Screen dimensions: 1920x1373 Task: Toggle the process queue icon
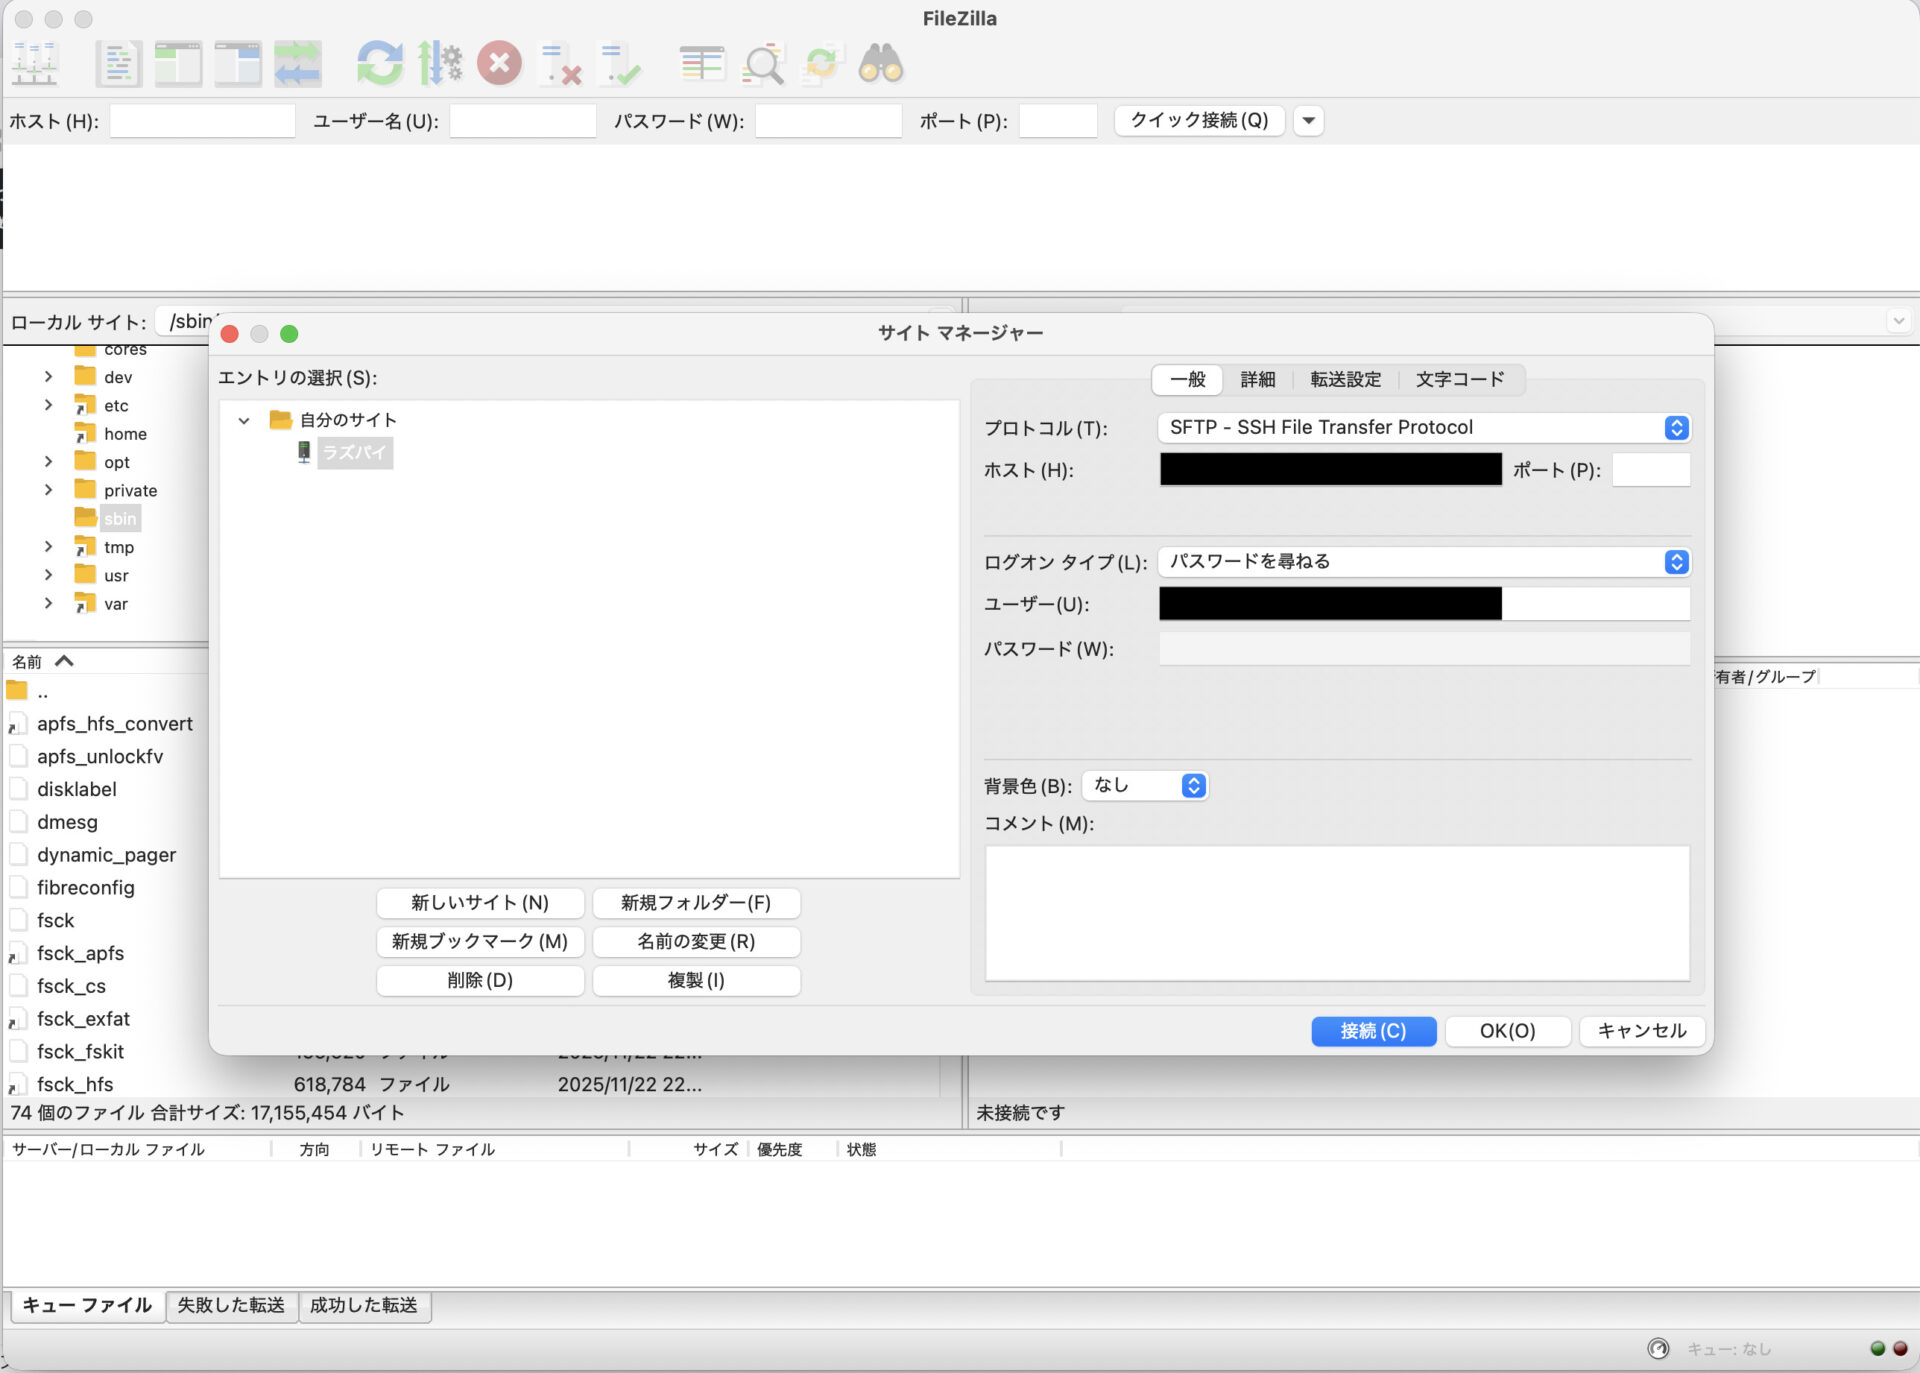click(x=440, y=64)
